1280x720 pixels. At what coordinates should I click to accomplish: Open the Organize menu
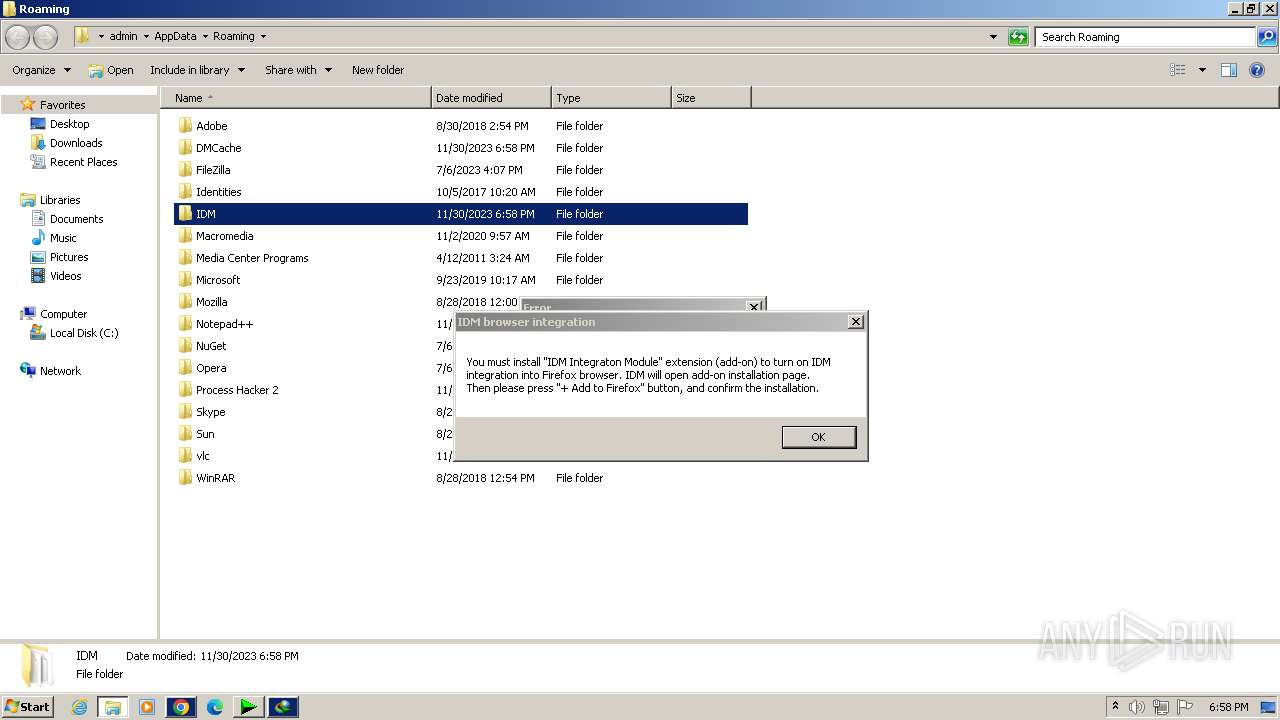click(41, 70)
